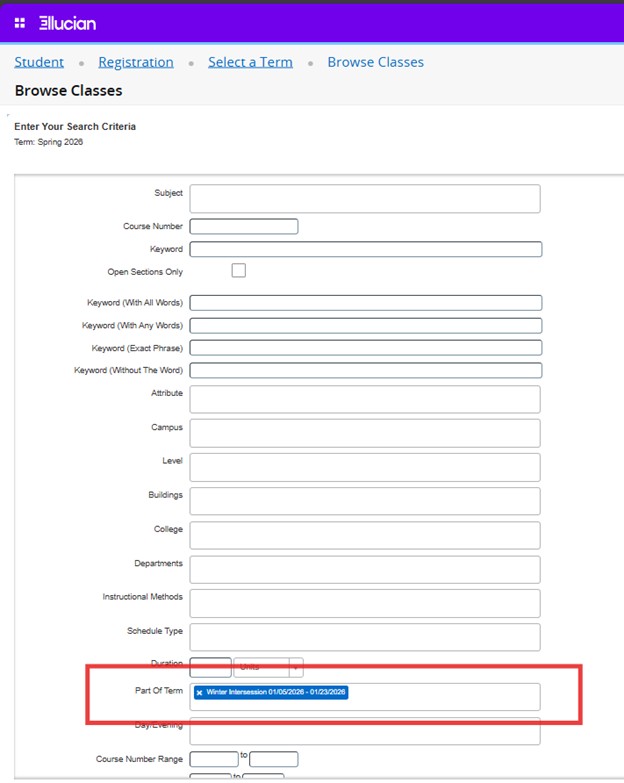This screenshot has height=783, width=624.
Task: Select the Keyword (Exact Phrase) input
Action: 365,348
